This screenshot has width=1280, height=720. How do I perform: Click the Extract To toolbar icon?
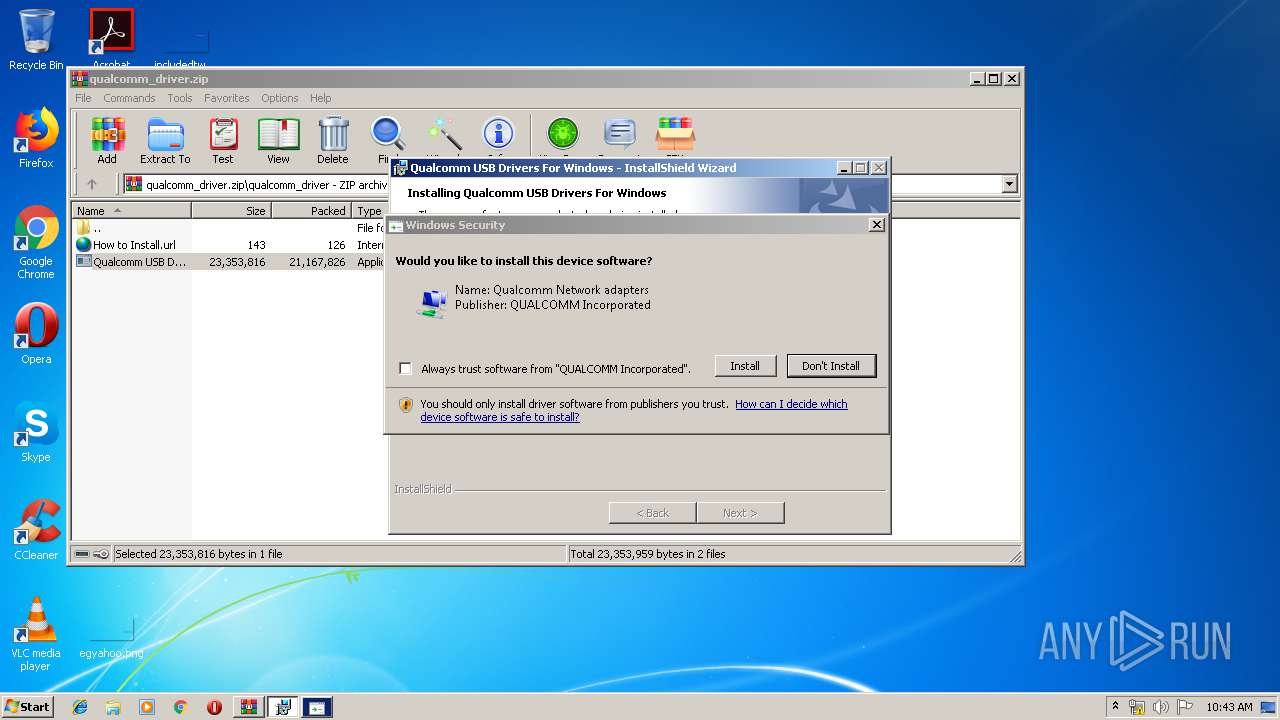165,140
